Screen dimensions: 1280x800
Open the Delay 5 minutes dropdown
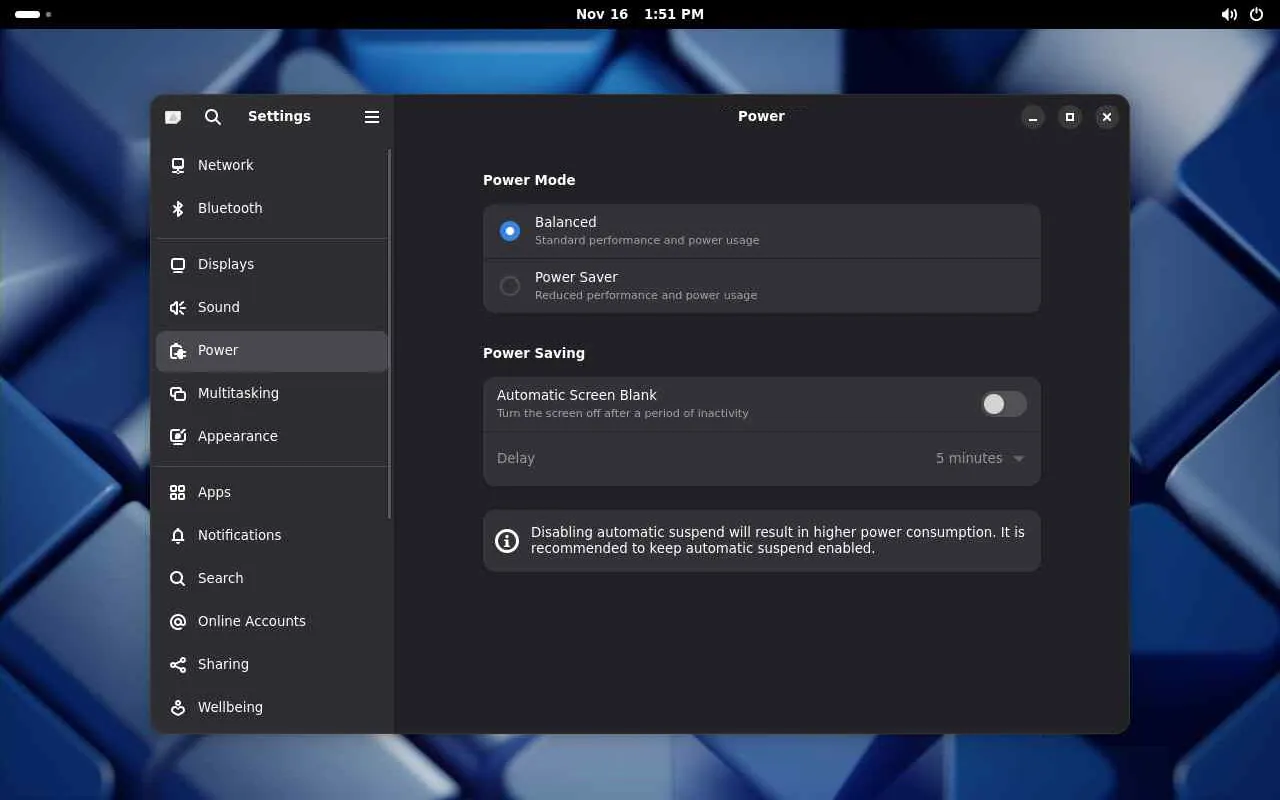click(x=762, y=458)
